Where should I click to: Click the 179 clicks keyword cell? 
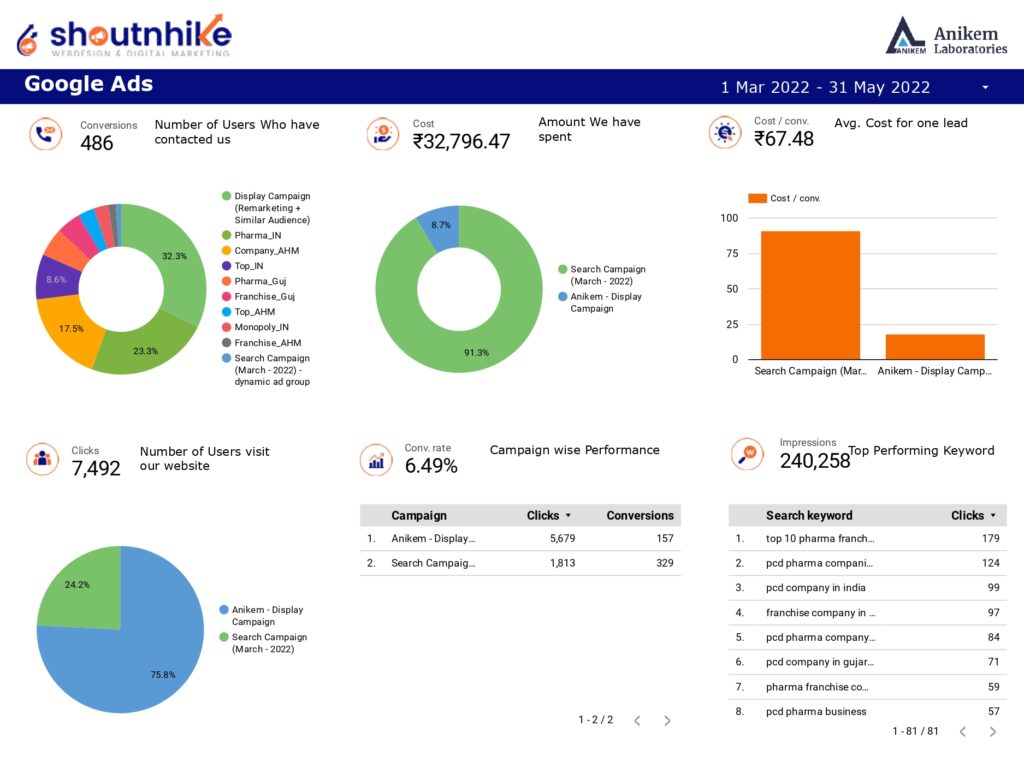pos(991,539)
